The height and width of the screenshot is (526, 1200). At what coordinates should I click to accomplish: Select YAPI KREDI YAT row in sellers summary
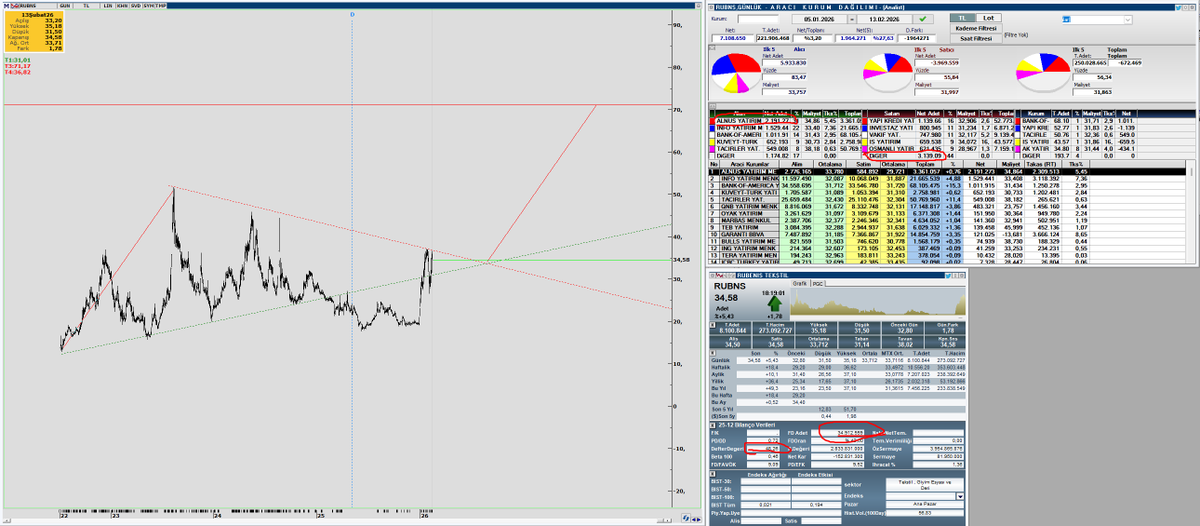940,120
